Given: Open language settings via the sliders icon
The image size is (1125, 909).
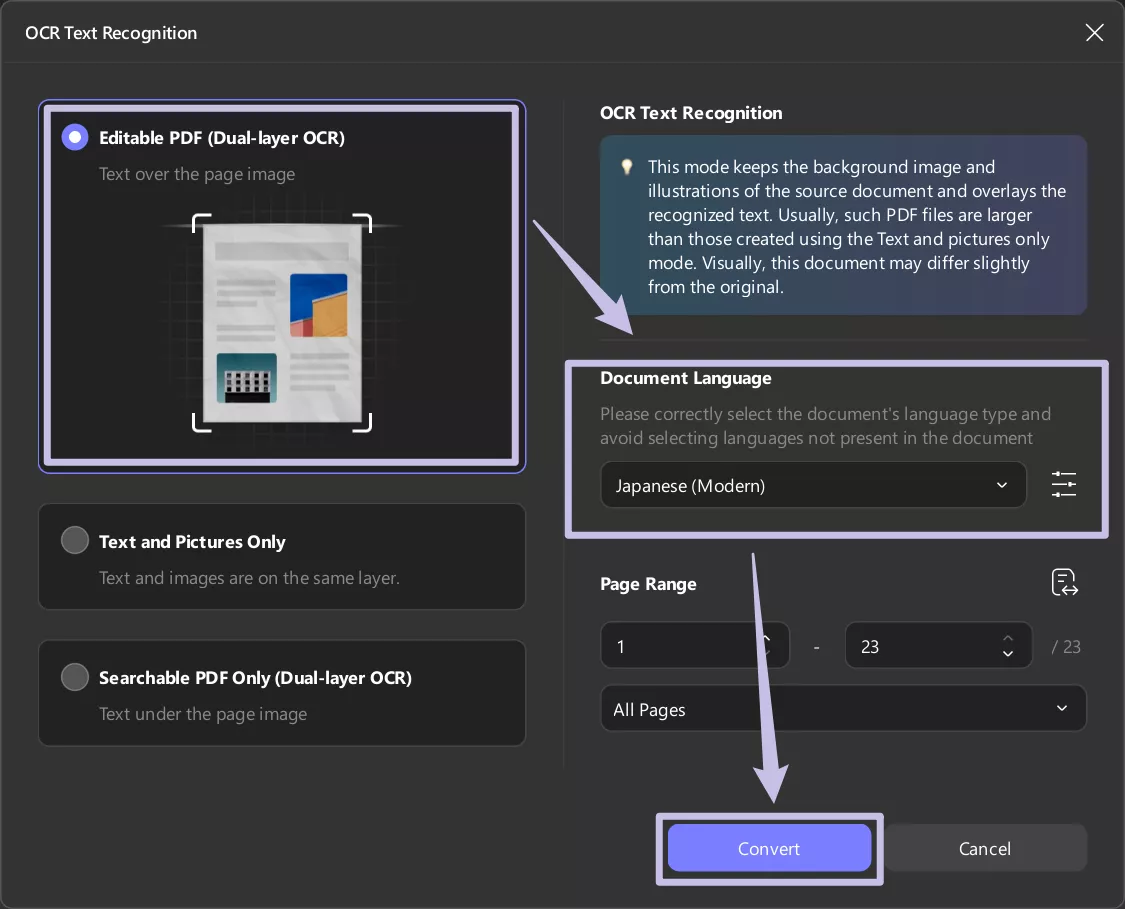Looking at the screenshot, I should 1063,485.
